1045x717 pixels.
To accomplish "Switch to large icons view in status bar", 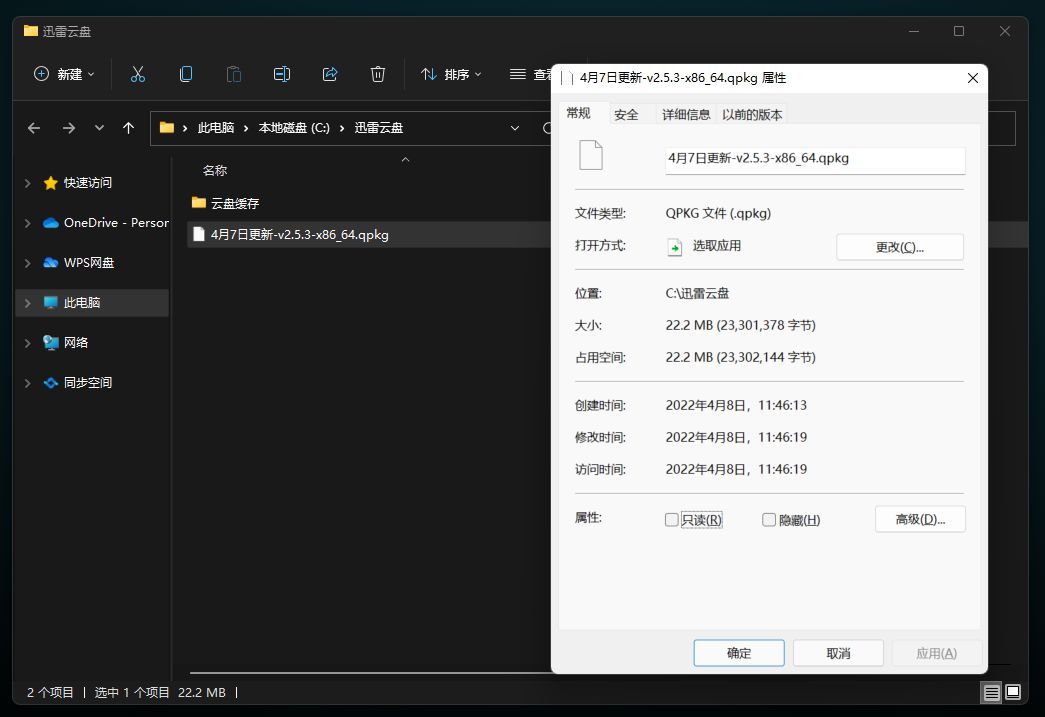I will tap(1013, 692).
